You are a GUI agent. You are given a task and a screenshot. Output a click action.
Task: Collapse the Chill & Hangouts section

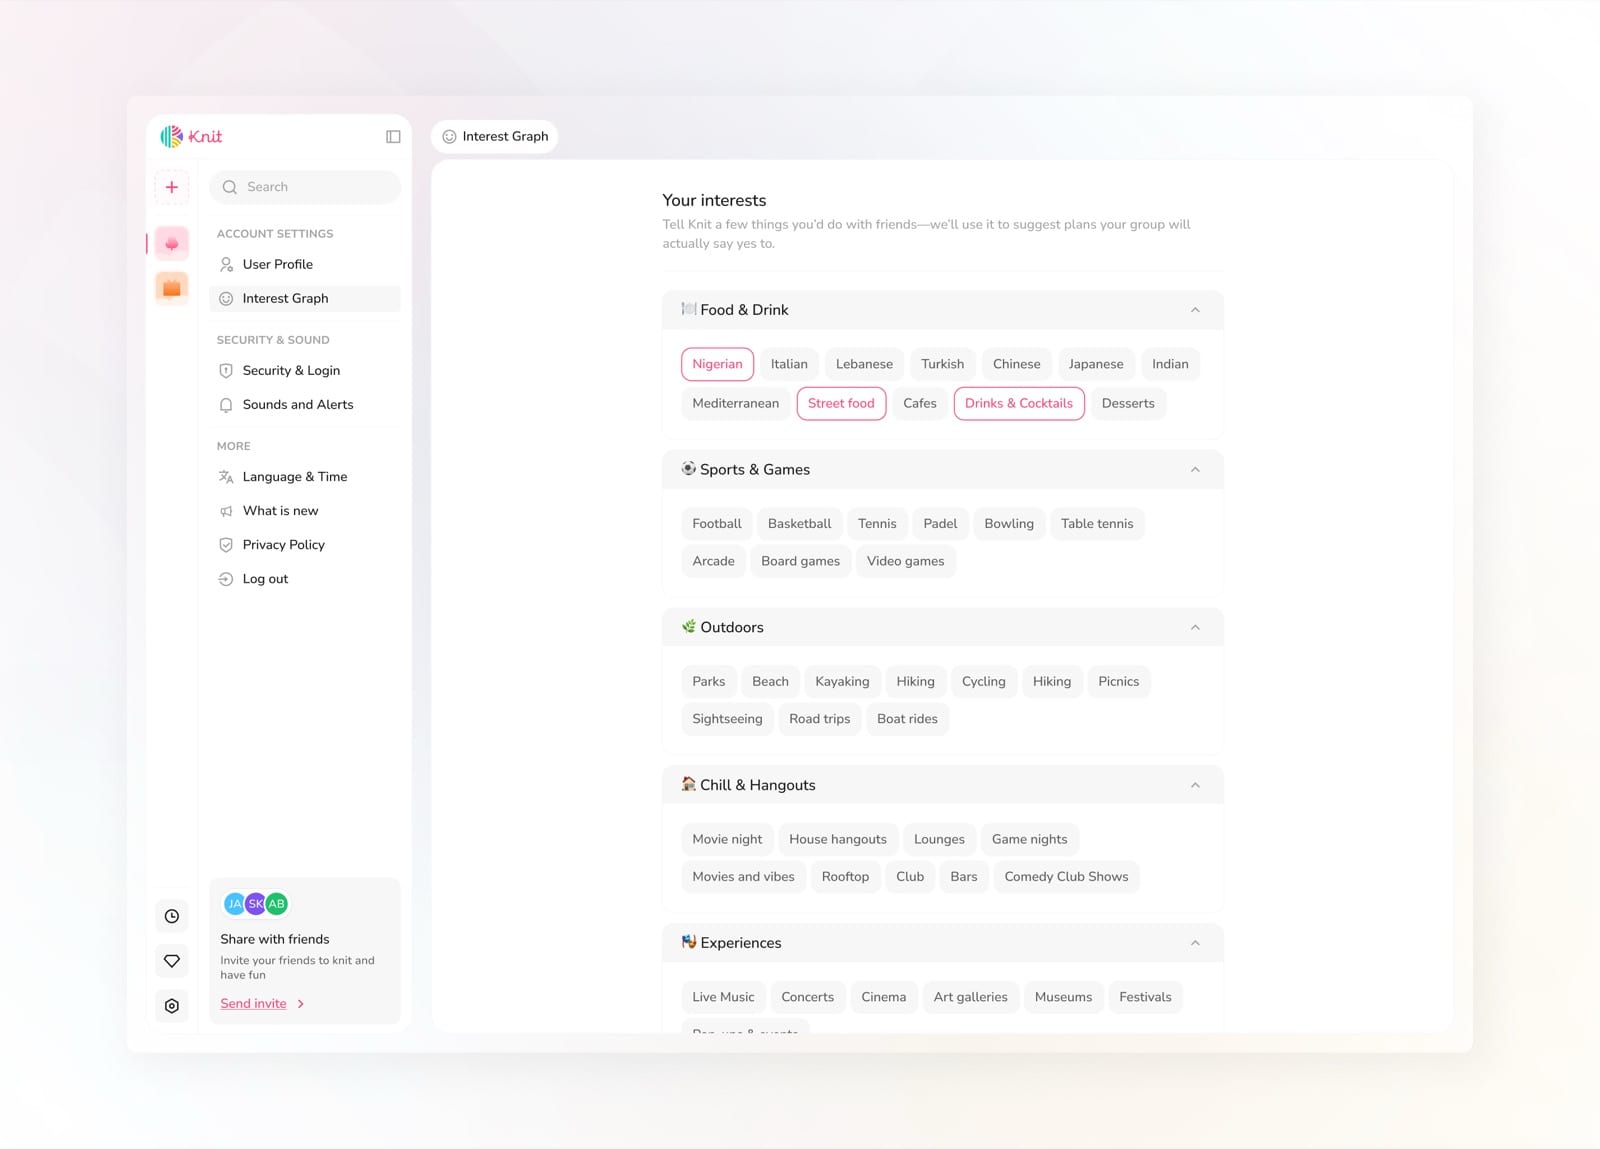tap(1195, 785)
